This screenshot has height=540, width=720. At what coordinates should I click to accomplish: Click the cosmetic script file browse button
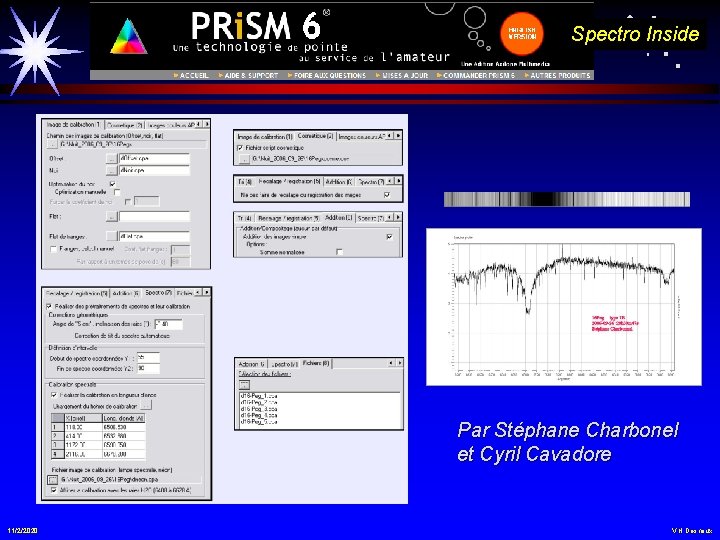(x=244, y=159)
